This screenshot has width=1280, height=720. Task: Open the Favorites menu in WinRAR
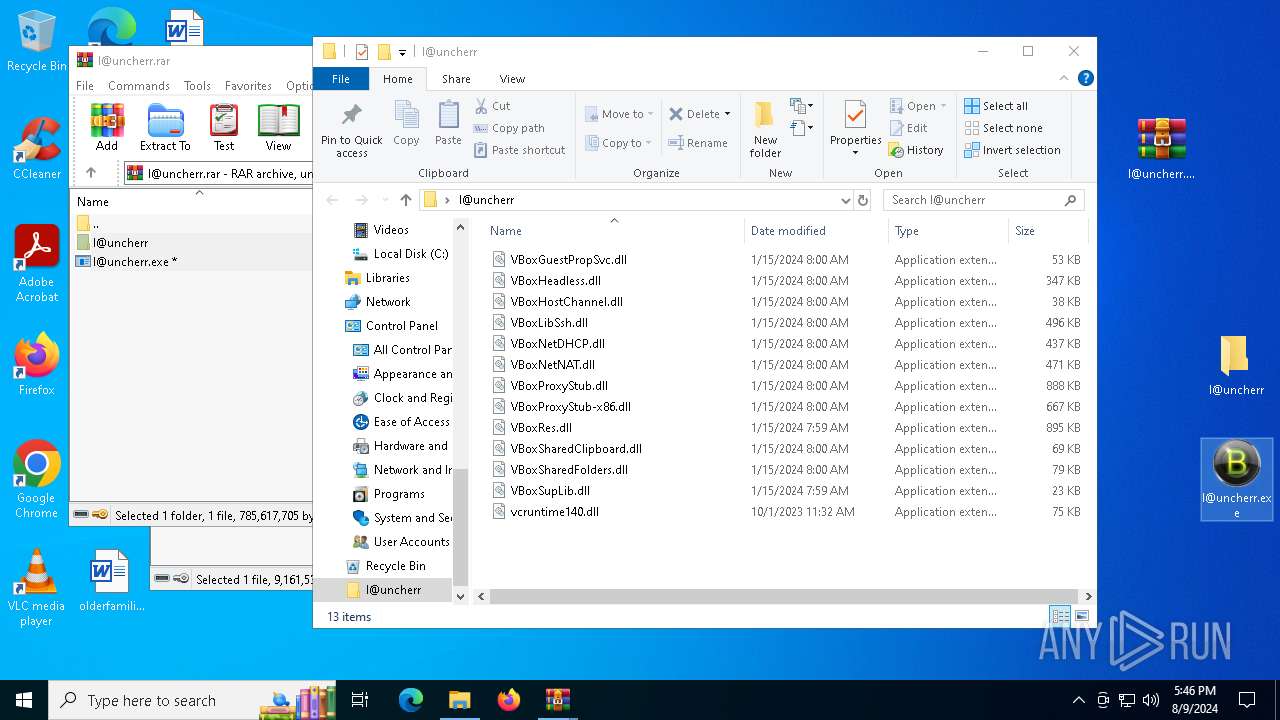coord(248,86)
